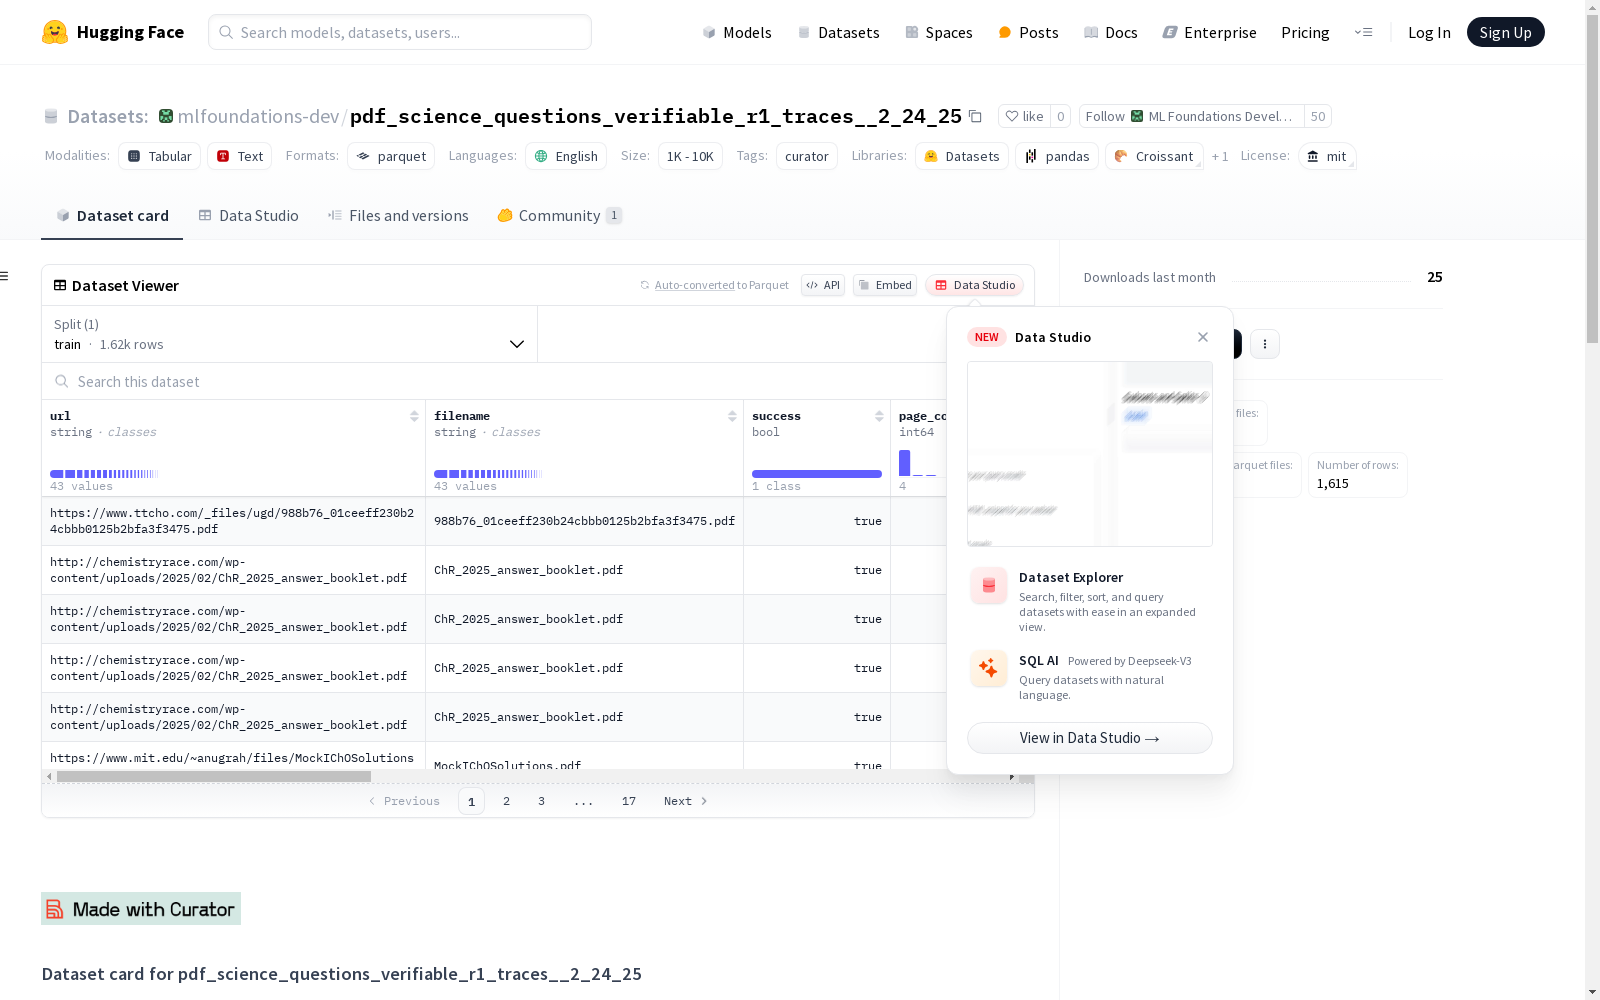Open the Community tab
Image resolution: width=1600 pixels, height=1000 pixels.
click(559, 216)
